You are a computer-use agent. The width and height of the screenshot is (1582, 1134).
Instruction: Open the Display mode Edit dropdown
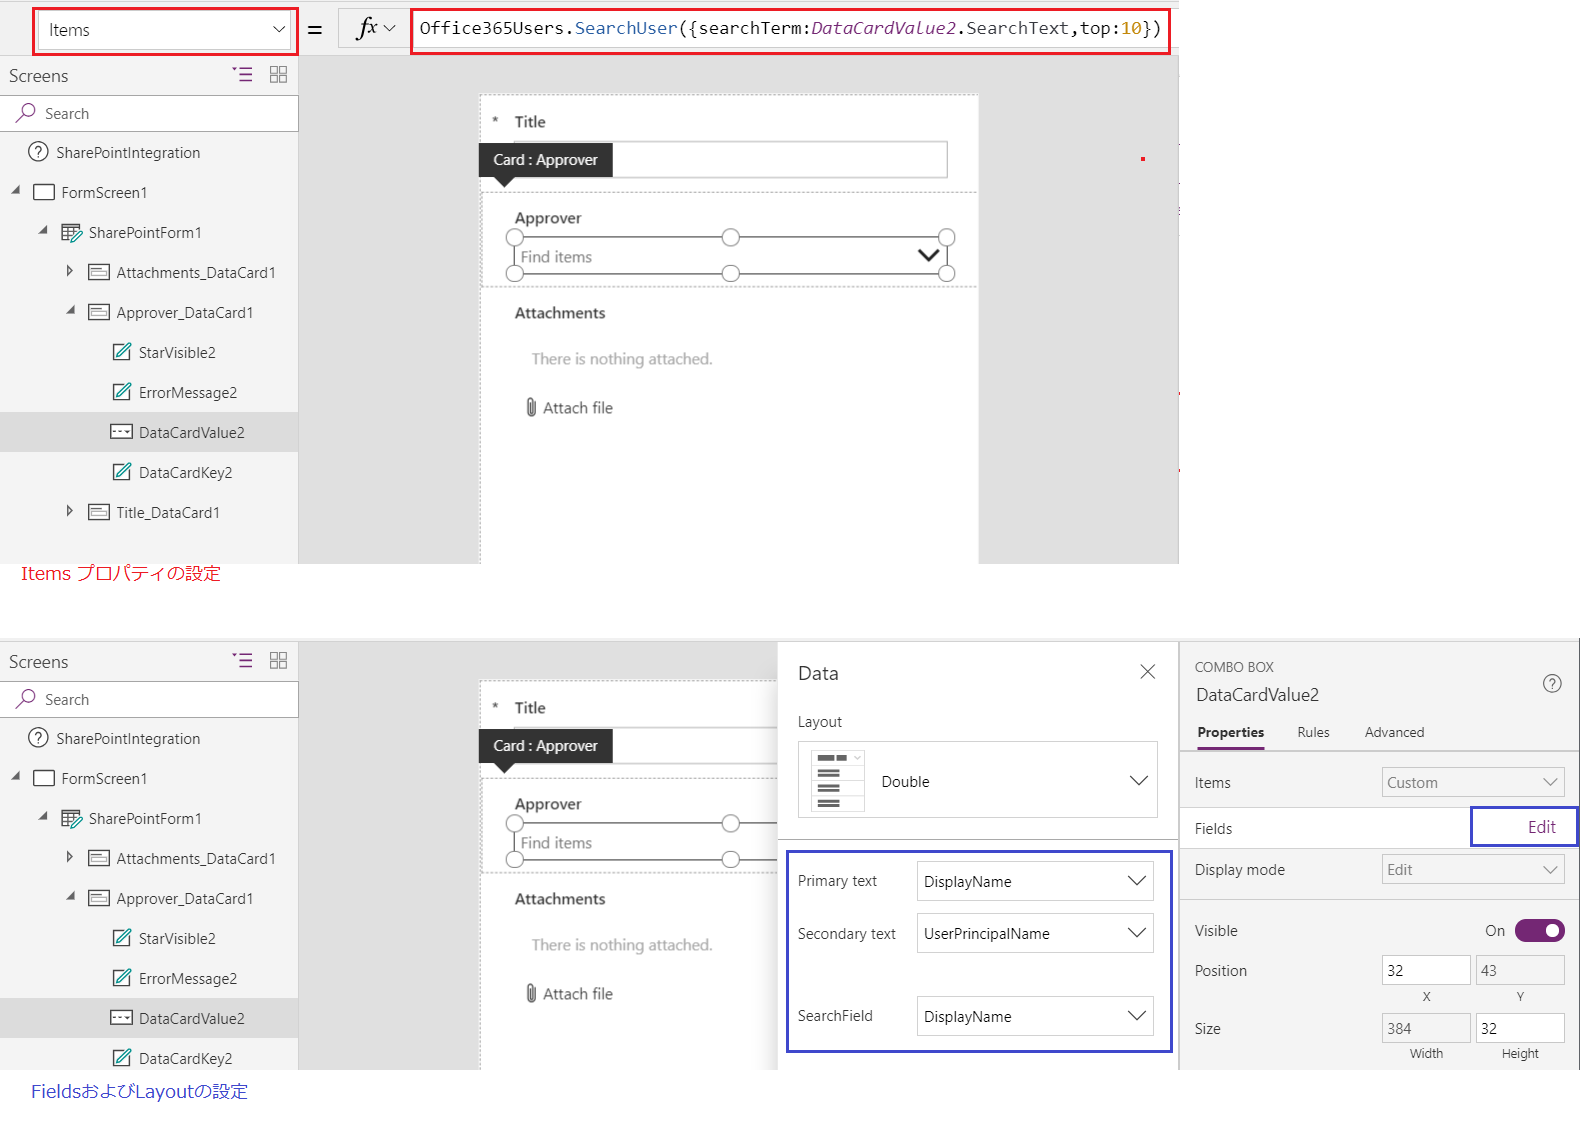pos(1473,869)
